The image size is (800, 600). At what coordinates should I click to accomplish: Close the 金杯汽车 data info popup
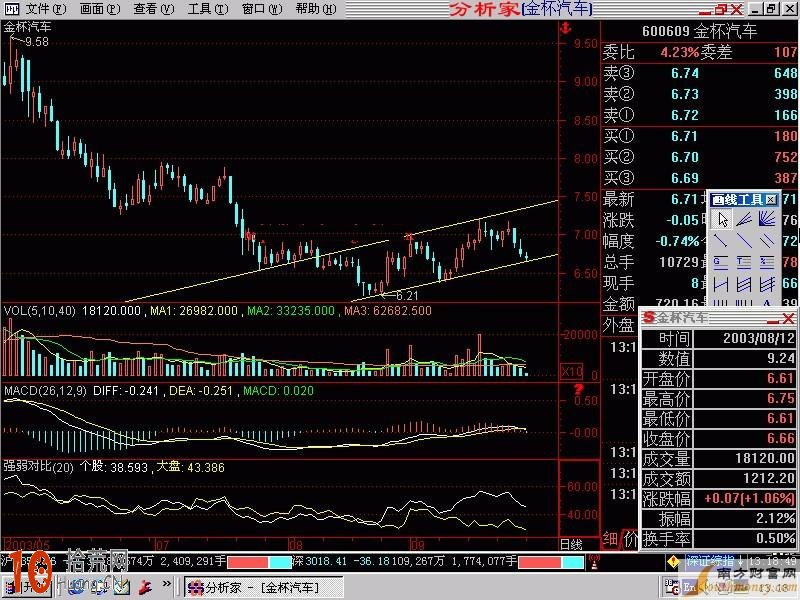point(788,319)
